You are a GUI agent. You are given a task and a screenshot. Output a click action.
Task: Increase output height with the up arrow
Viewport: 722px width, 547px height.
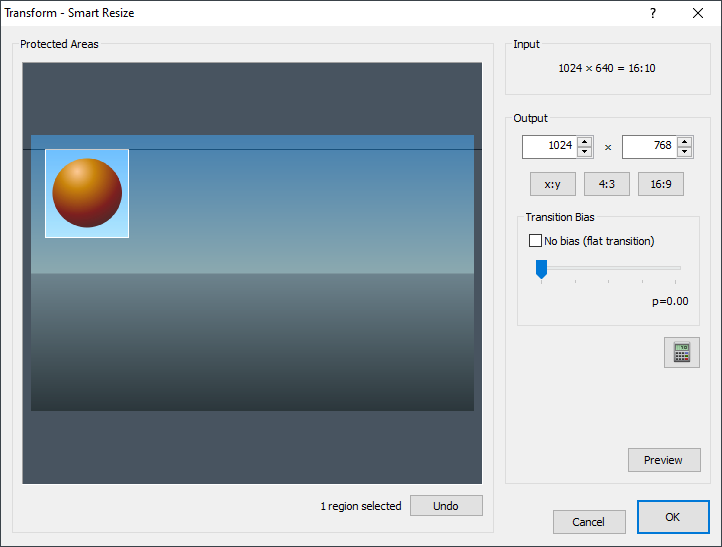point(685,142)
